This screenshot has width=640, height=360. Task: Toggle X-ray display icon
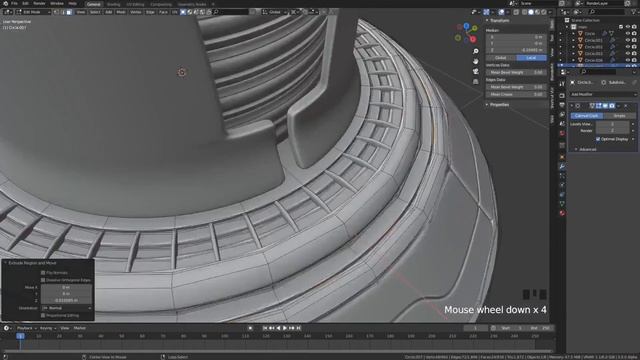click(516, 12)
